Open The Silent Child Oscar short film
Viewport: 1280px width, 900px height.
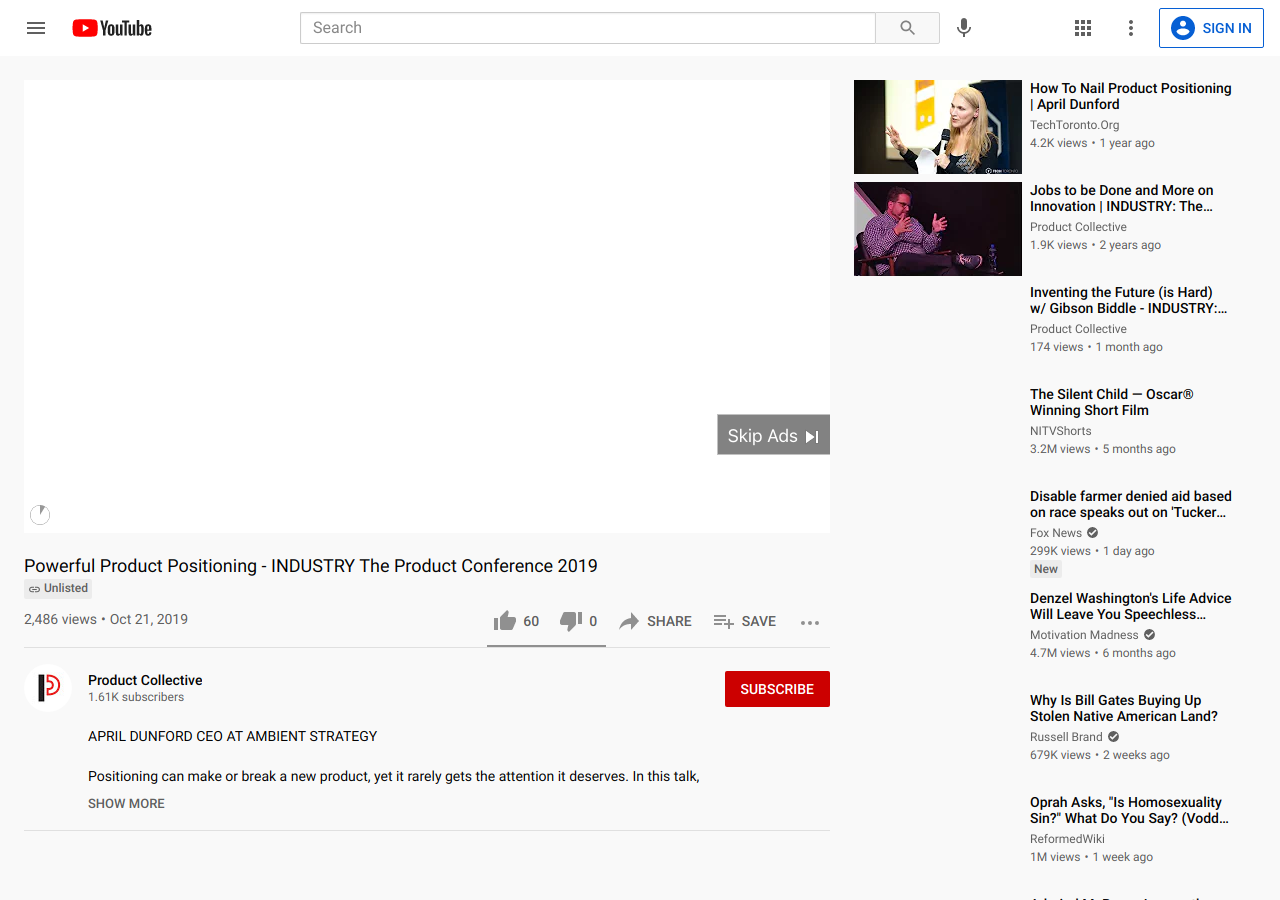click(x=1112, y=402)
